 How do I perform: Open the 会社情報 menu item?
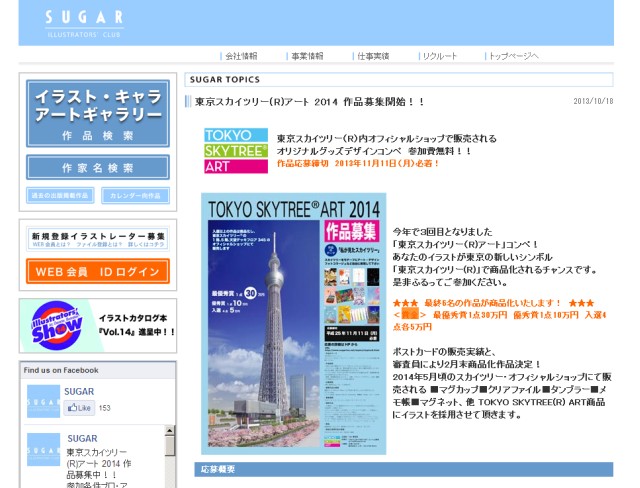241,56
